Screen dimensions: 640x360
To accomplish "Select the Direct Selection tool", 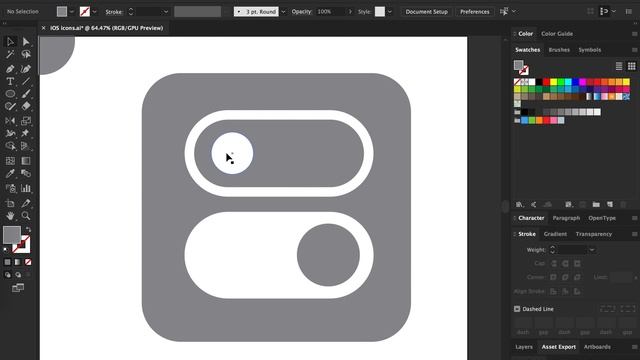I will [x=26, y=42].
